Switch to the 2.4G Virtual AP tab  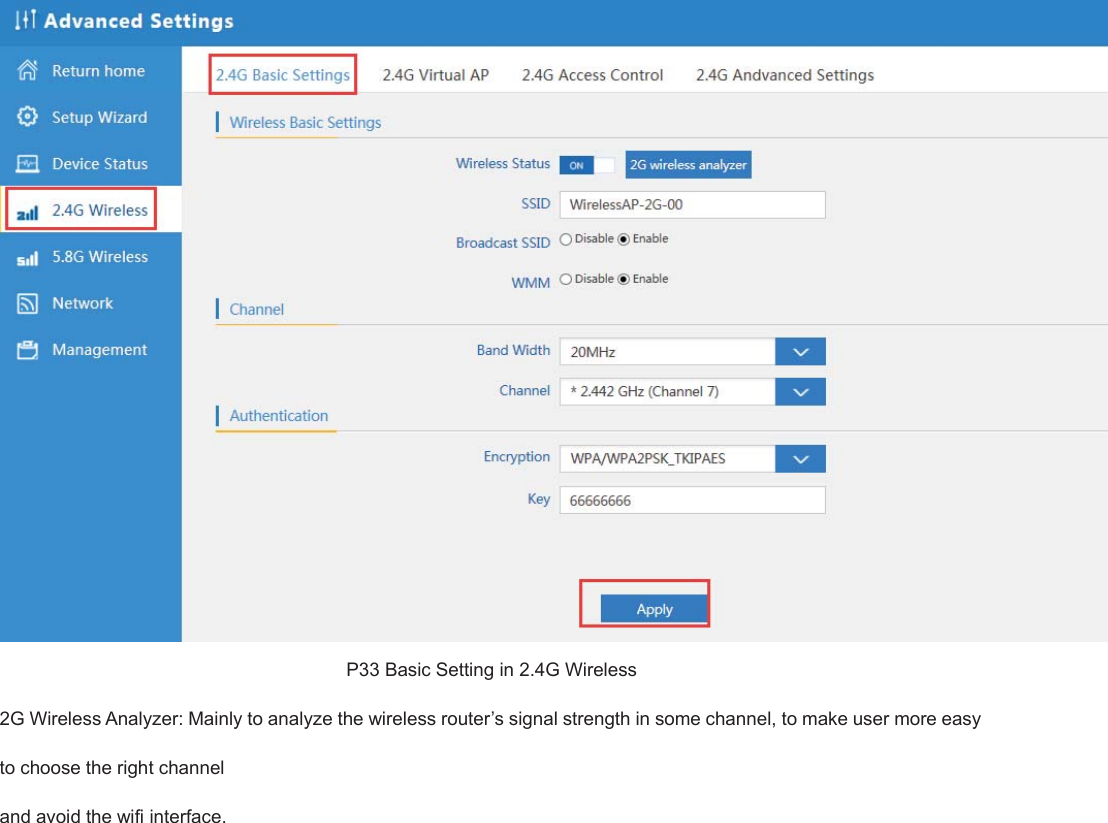point(435,75)
